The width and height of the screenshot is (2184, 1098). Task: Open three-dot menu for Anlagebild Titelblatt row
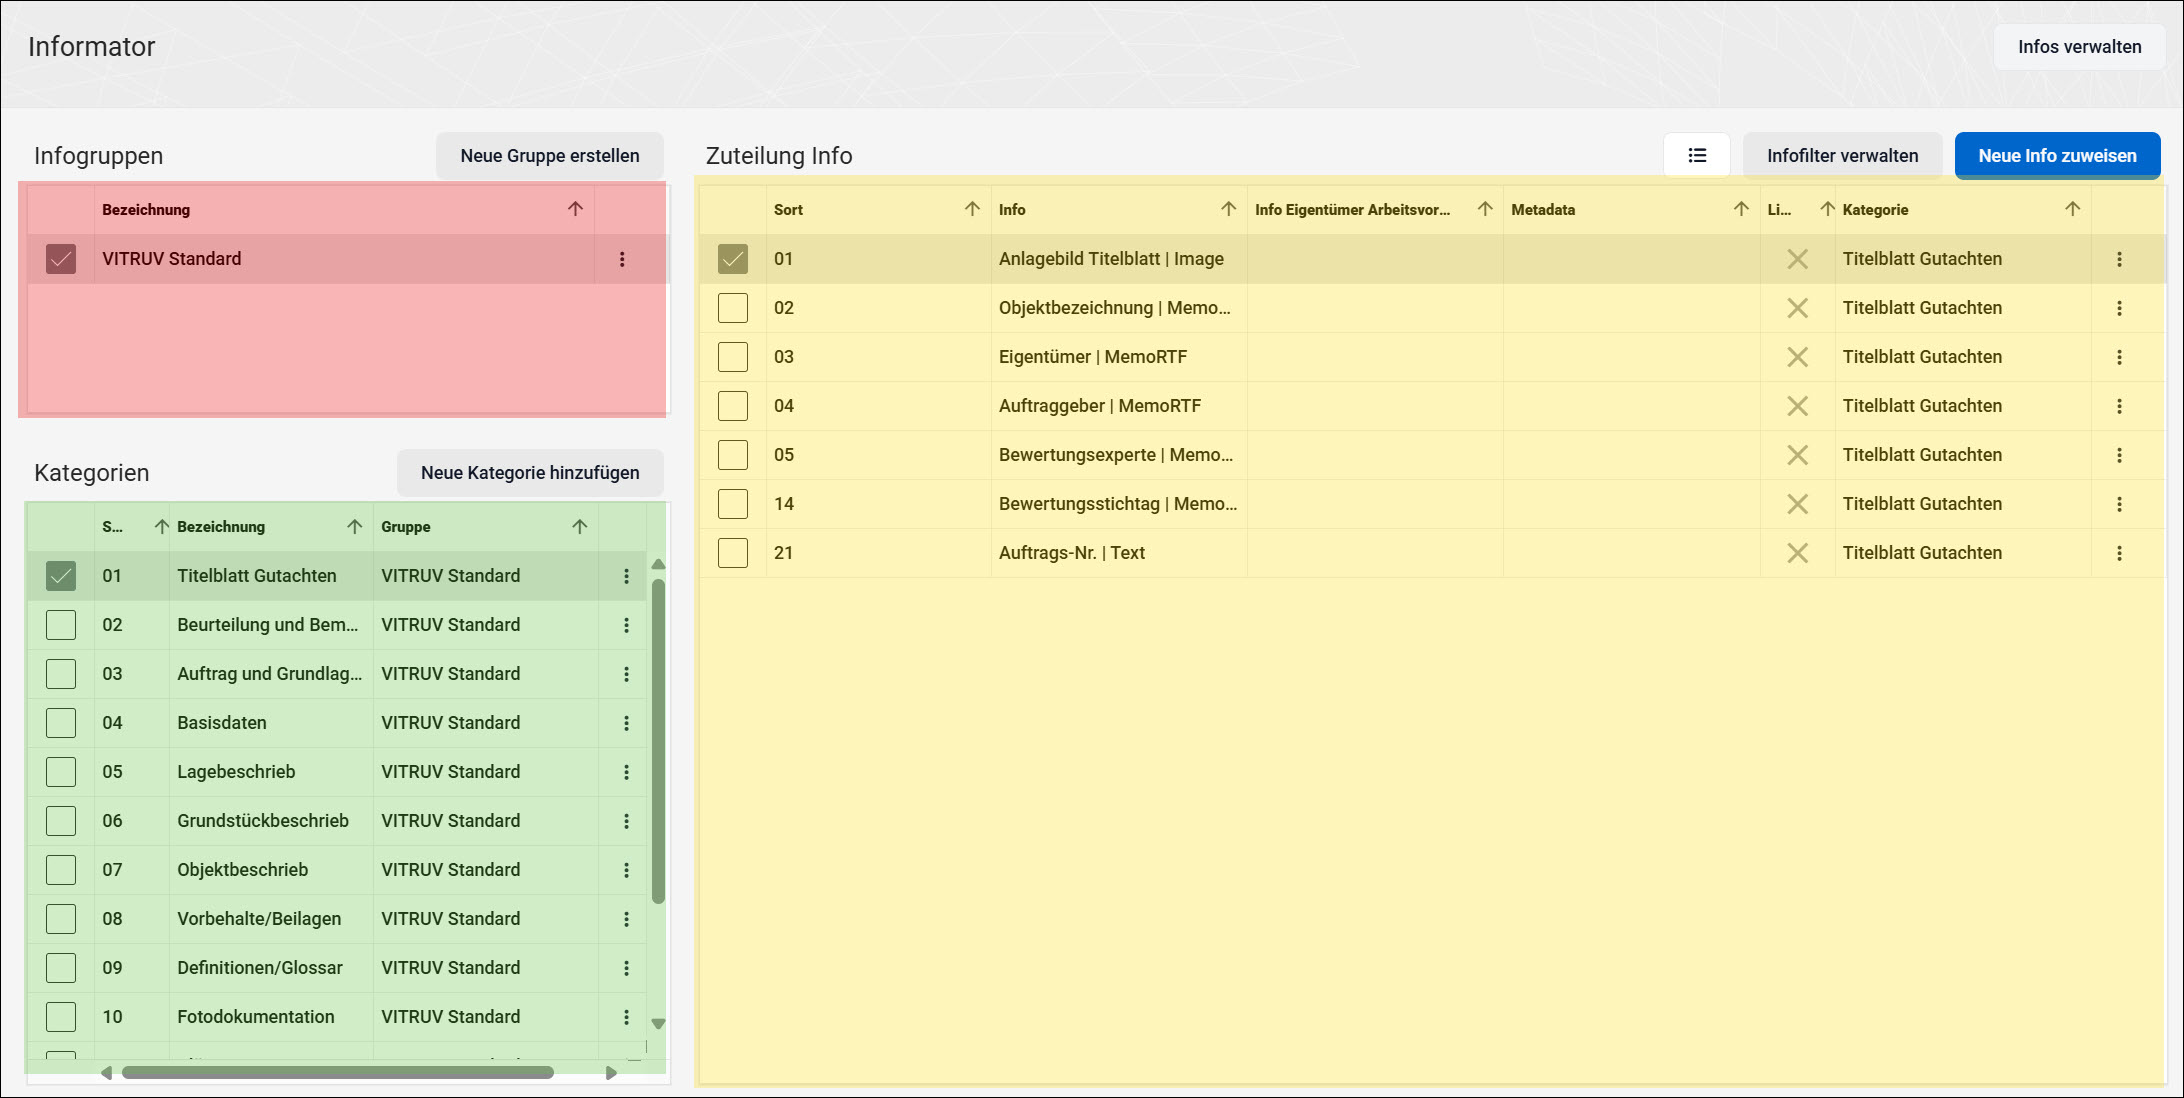2119,259
